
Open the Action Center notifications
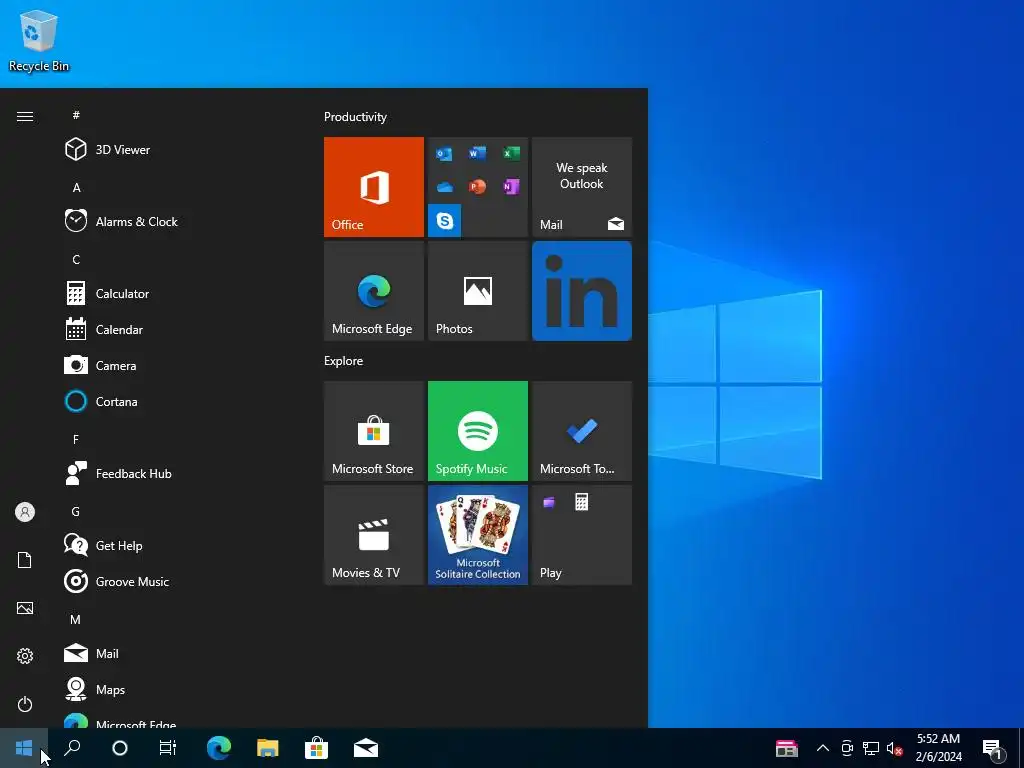993,748
